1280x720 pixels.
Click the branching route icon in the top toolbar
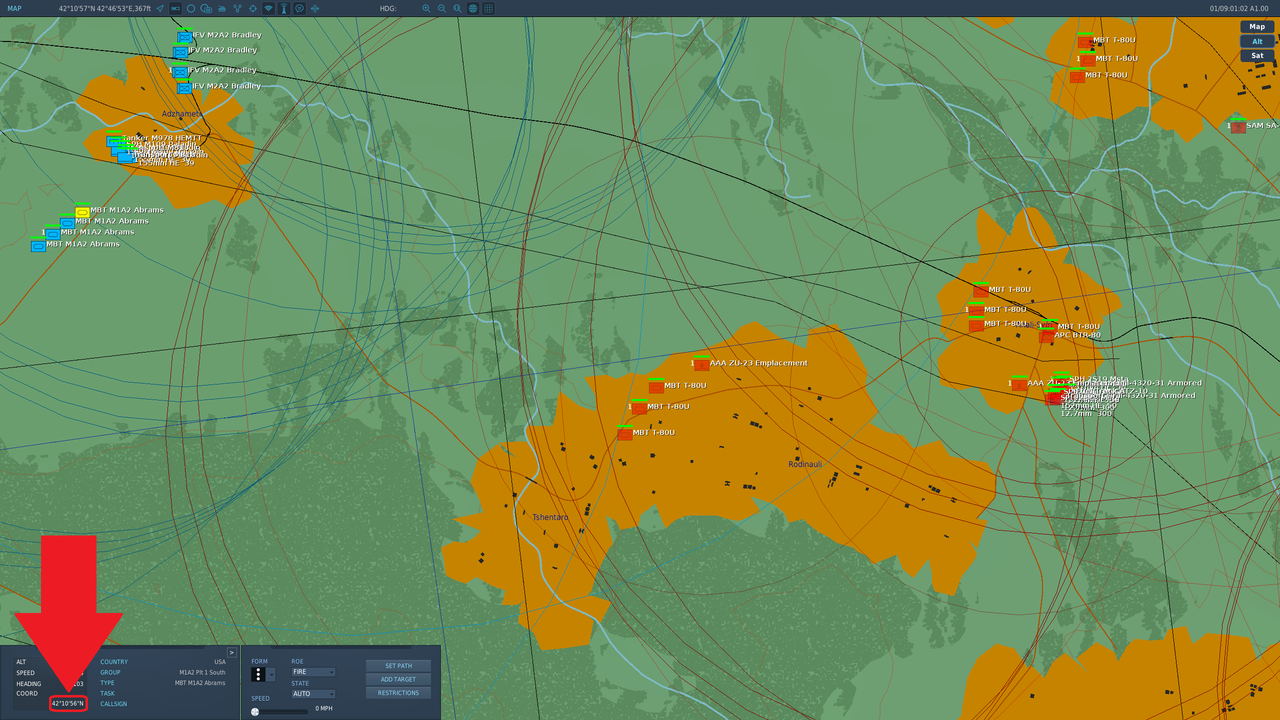click(x=238, y=8)
